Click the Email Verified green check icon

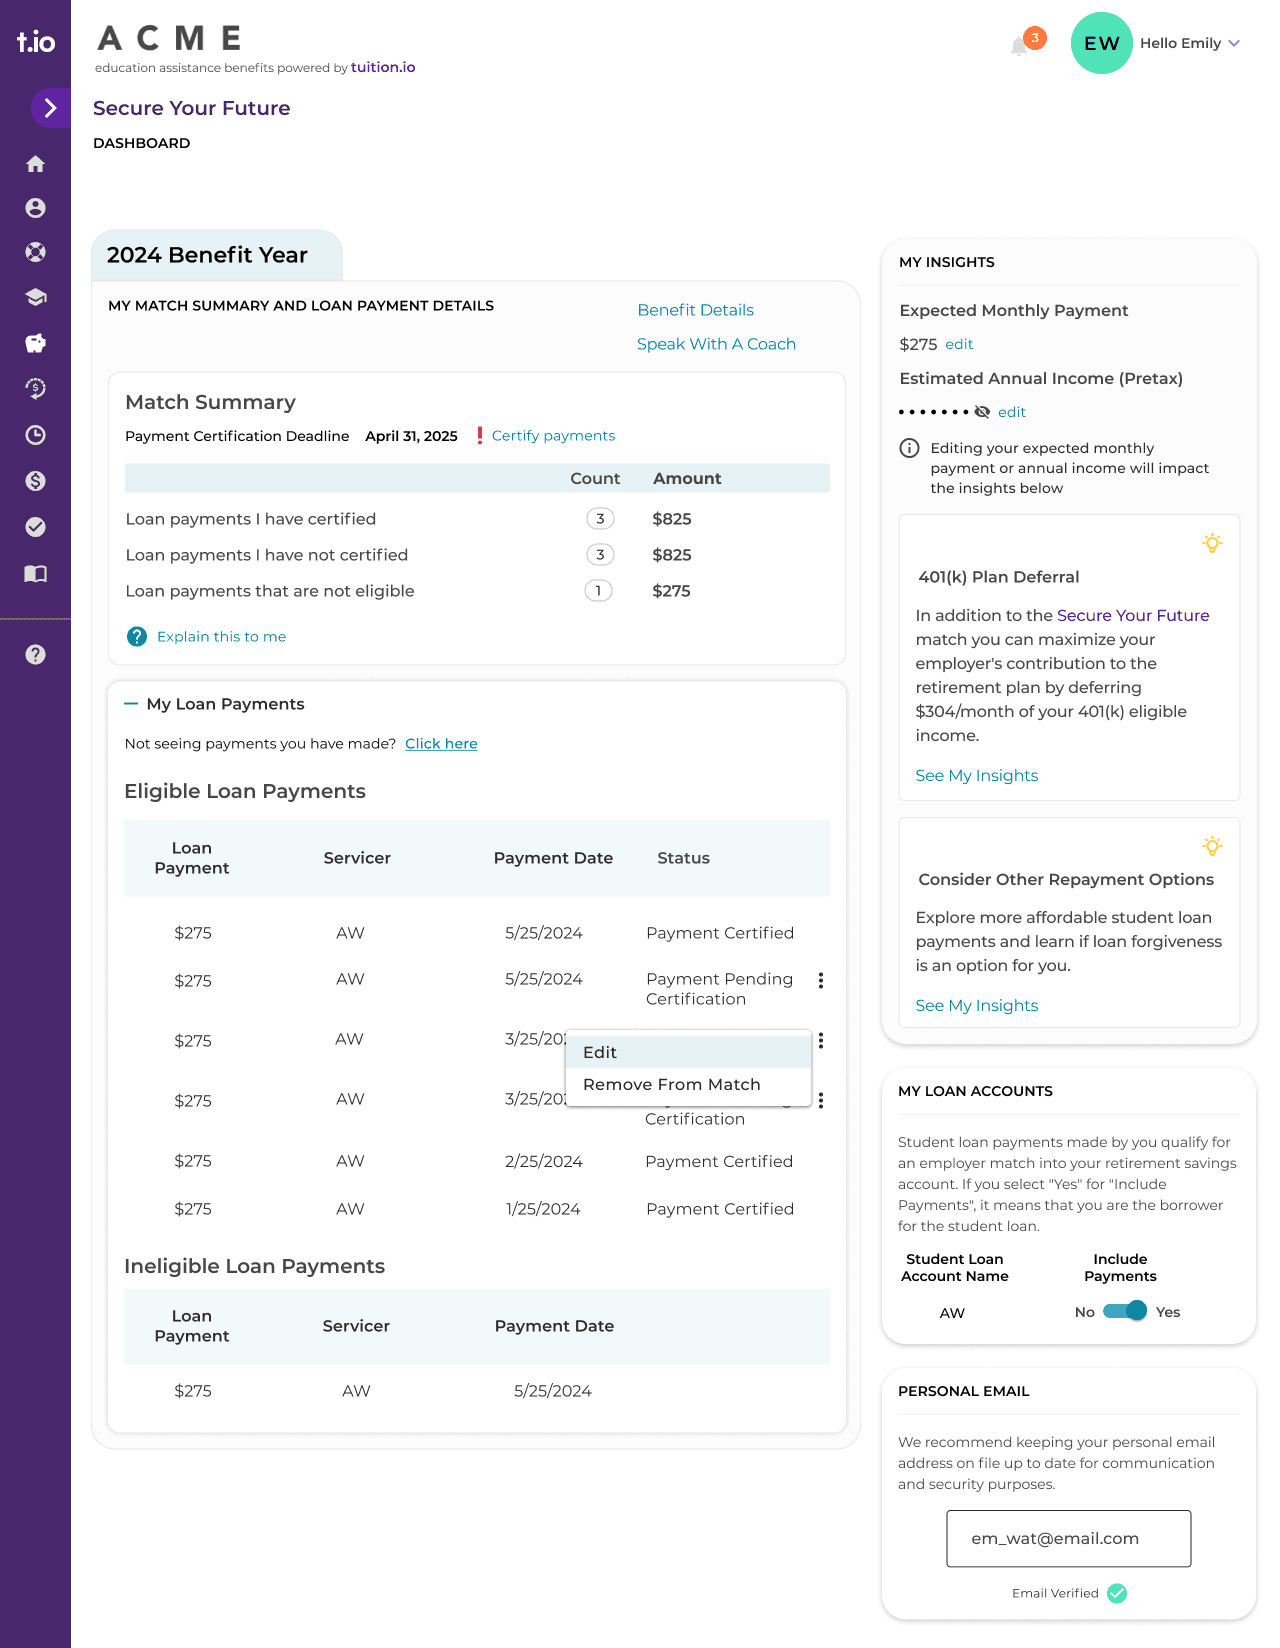point(1118,1593)
